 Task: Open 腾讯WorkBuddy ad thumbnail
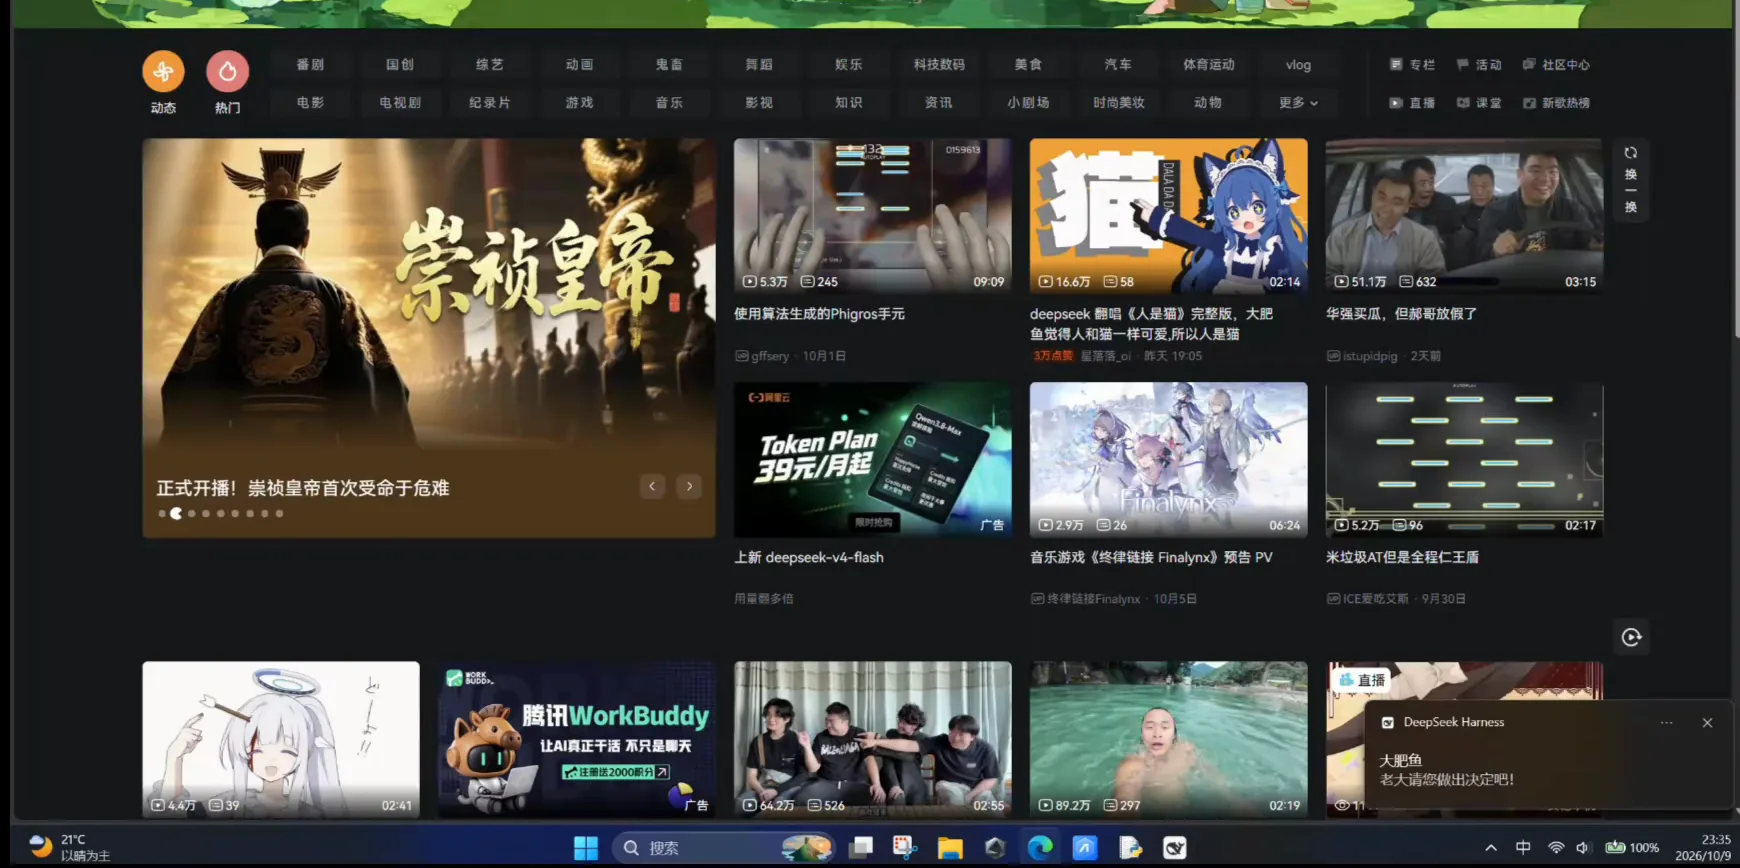[x=577, y=739]
